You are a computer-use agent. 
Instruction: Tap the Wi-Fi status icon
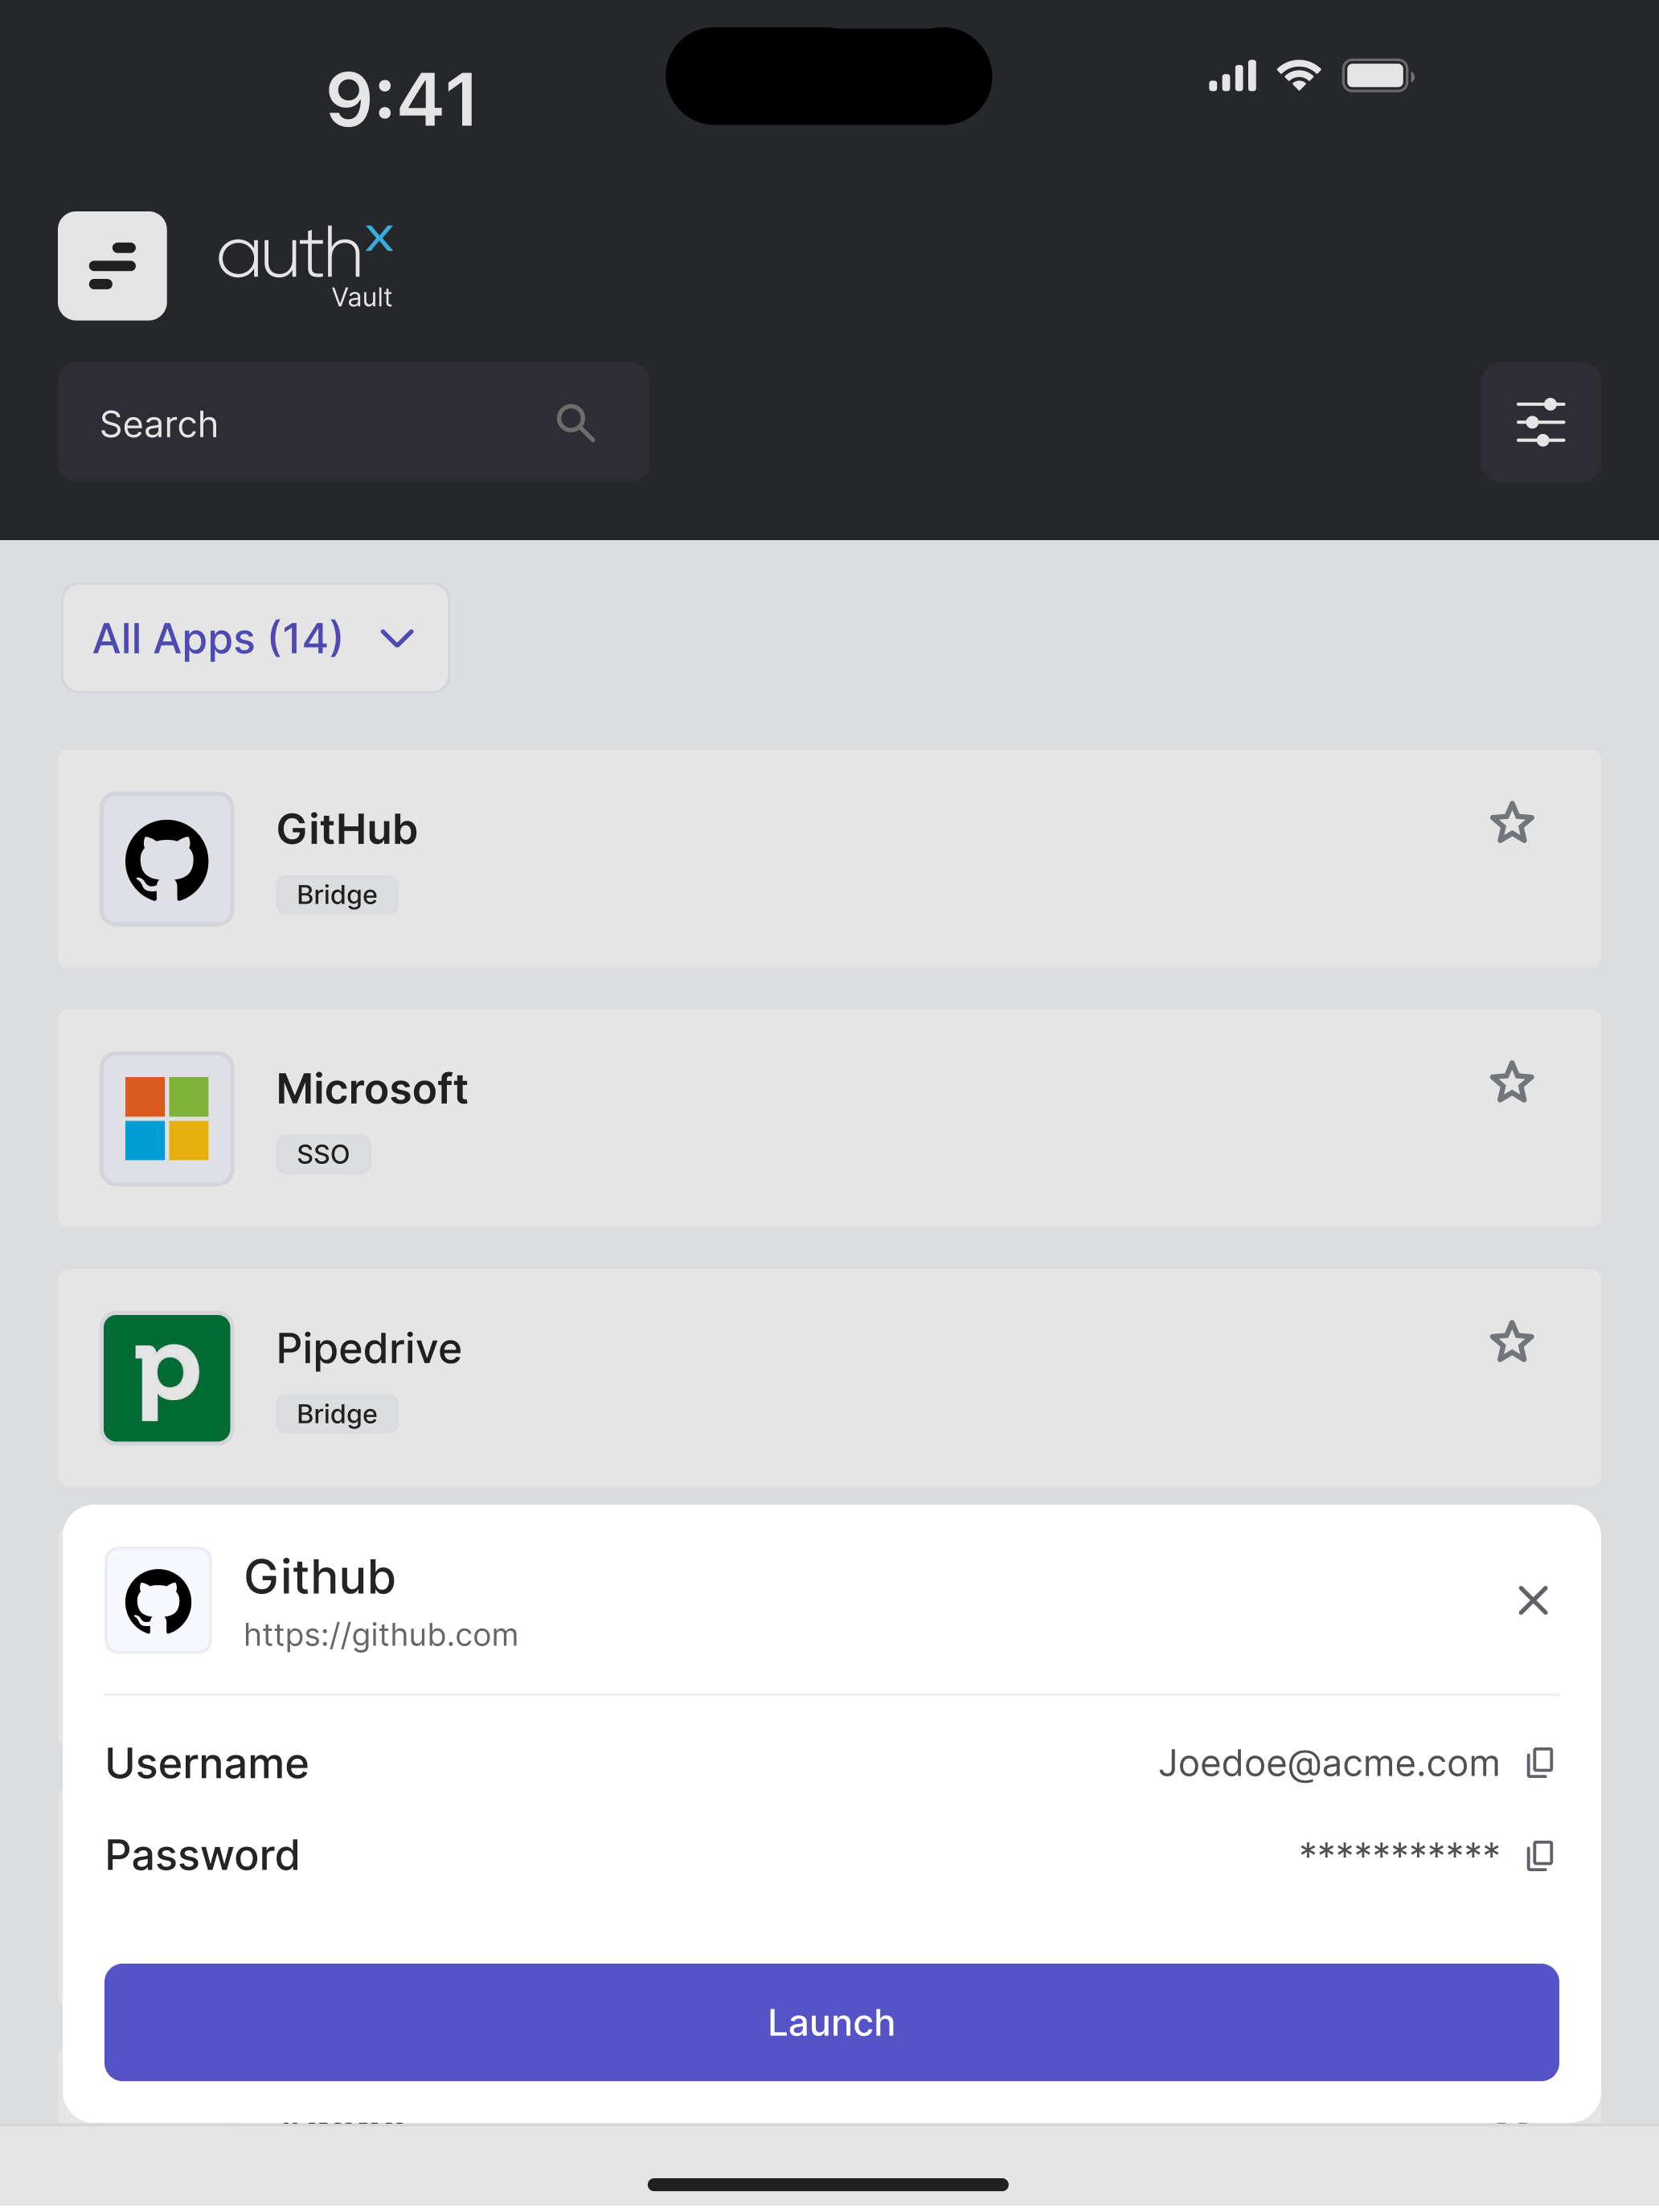1298,76
